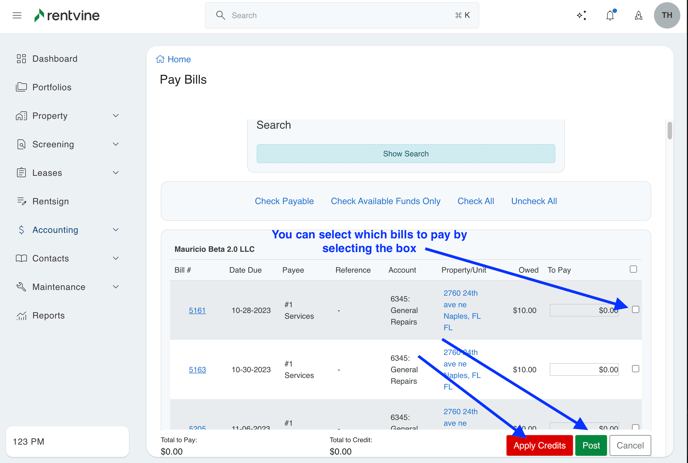The height and width of the screenshot is (463, 688).
Task: Expand the Accounting menu chevron
Action: pyautogui.click(x=116, y=230)
